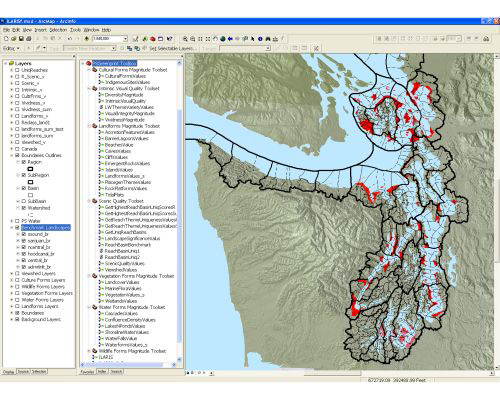Screen dimensions: 500x400
Task: Select the Identify tool
Action: pos(260,39)
